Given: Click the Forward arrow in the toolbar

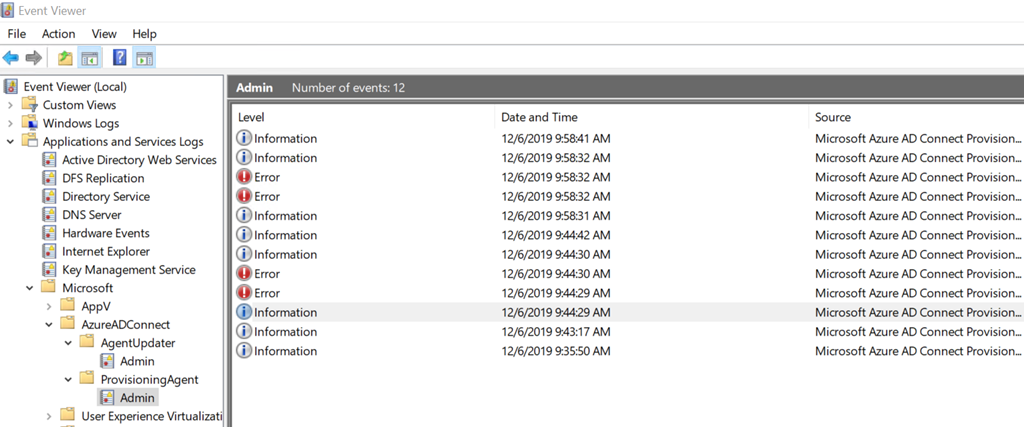Looking at the screenshot, I should click(x=33, y=58).
